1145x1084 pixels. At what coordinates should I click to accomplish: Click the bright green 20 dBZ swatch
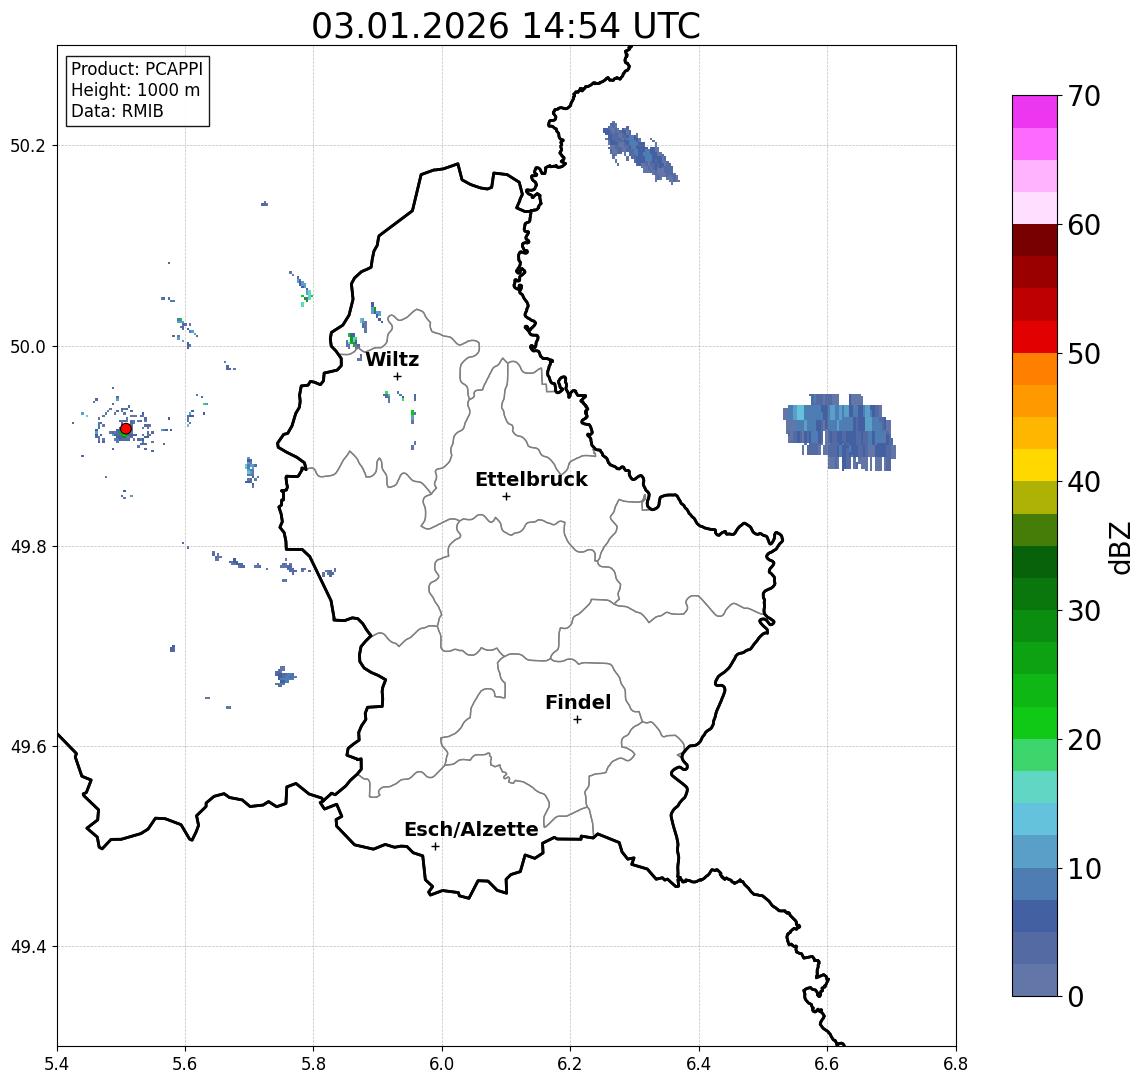click(x=1035, y=722)
